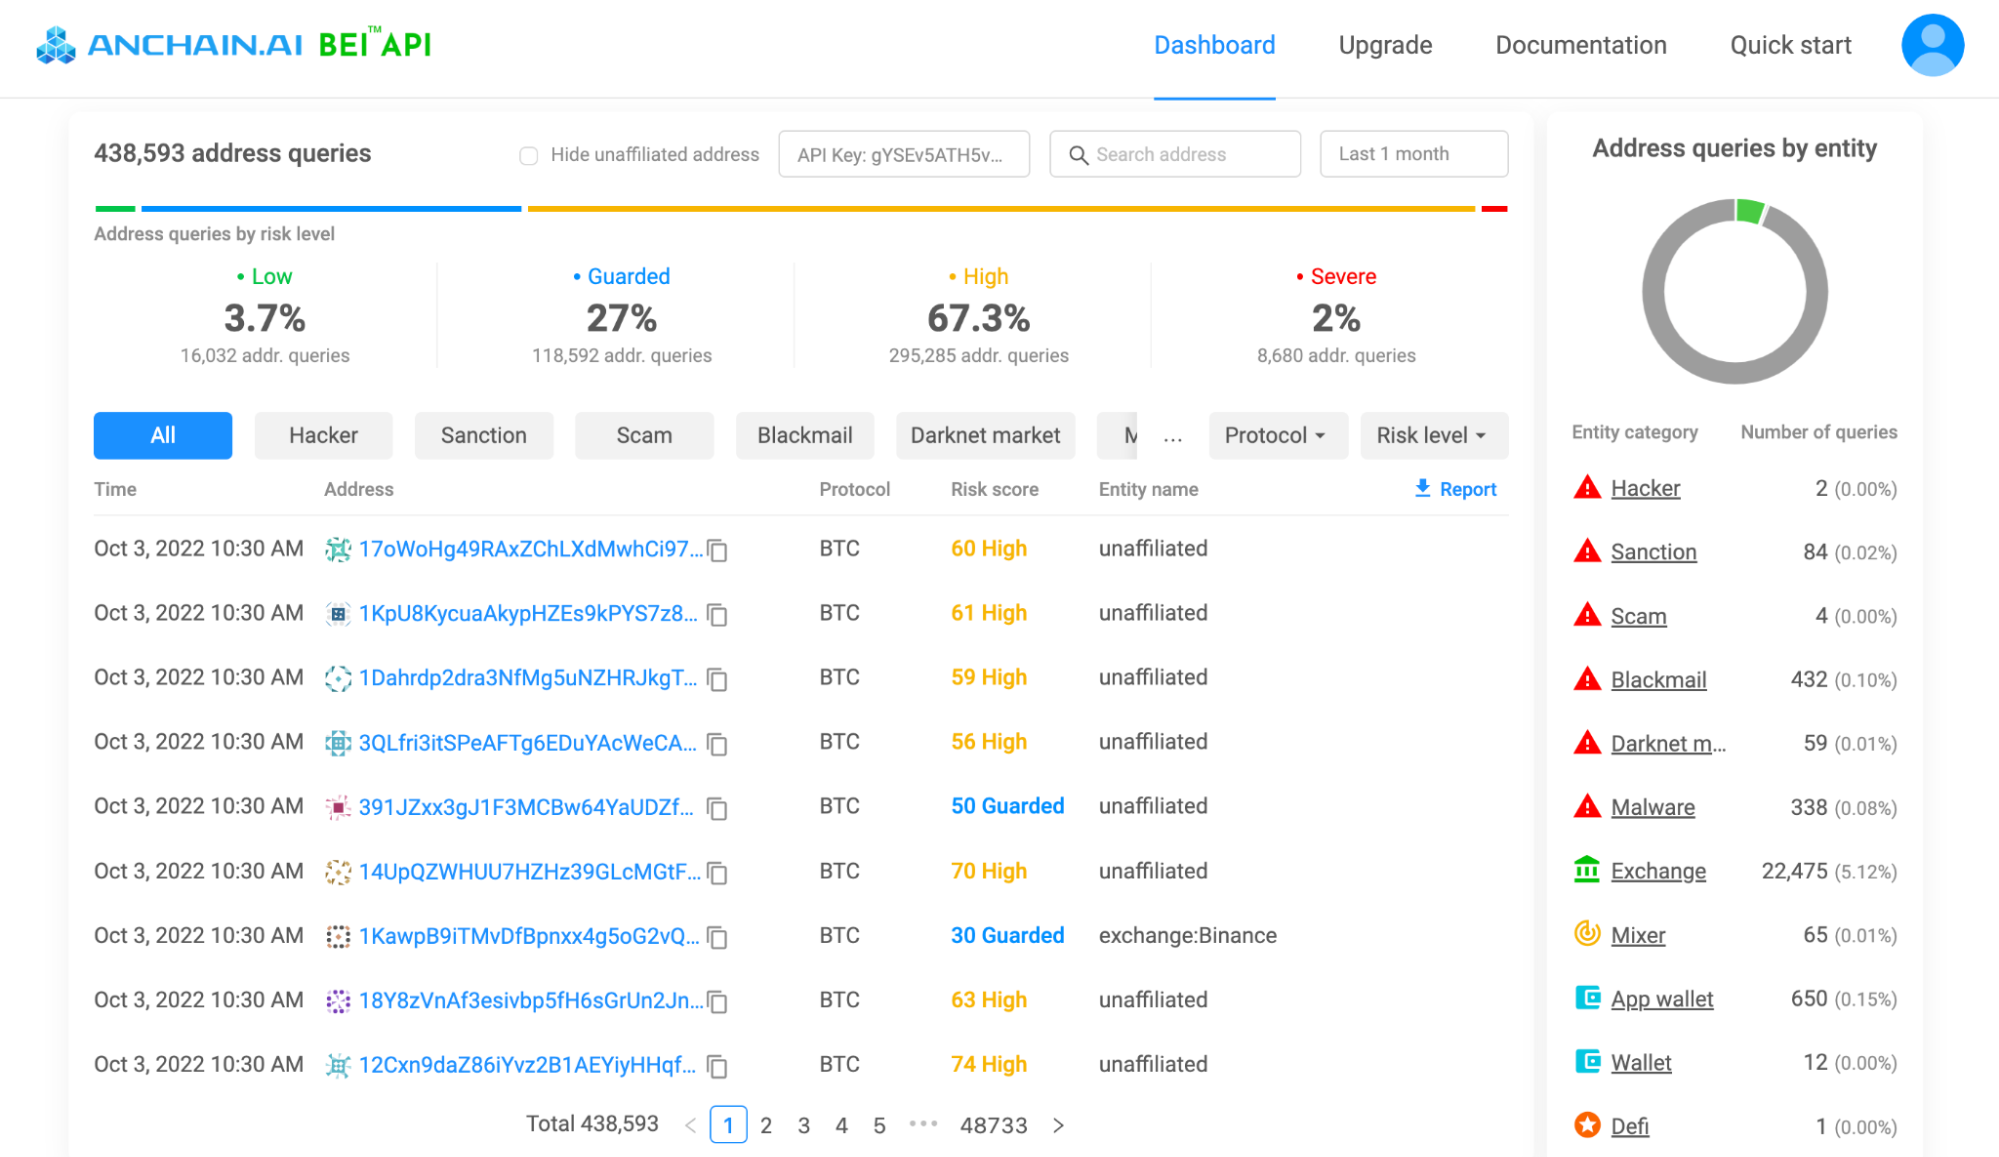Click the App wallet icon

coord(1587,998)
